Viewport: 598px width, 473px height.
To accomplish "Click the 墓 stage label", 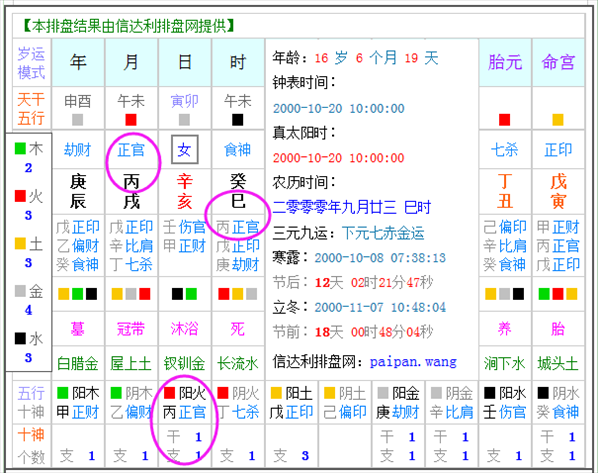I will tap(78, 329).
